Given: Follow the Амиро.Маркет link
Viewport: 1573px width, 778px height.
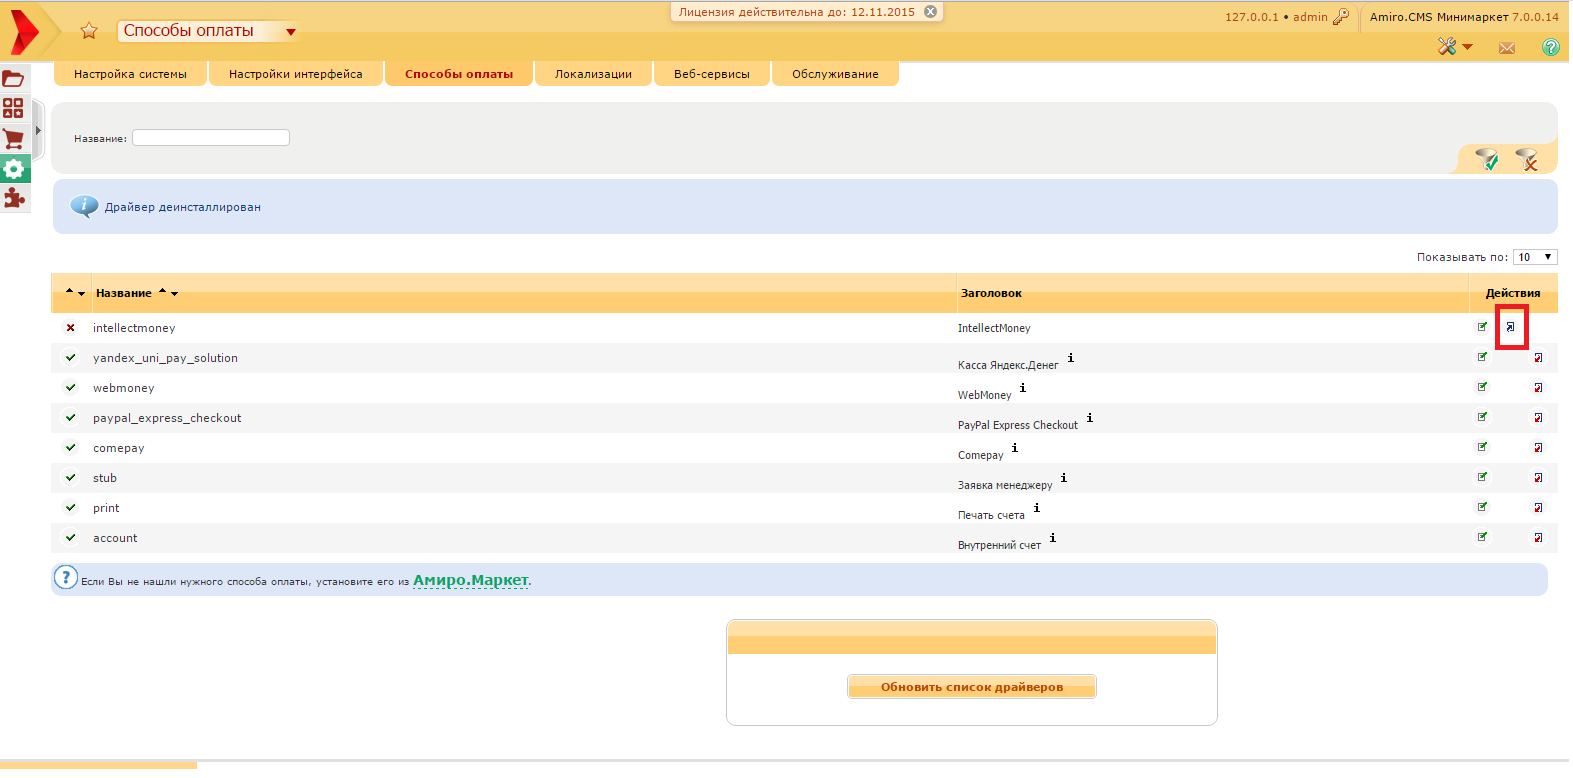Looking at the screenshot, I should tap(471, 581).
